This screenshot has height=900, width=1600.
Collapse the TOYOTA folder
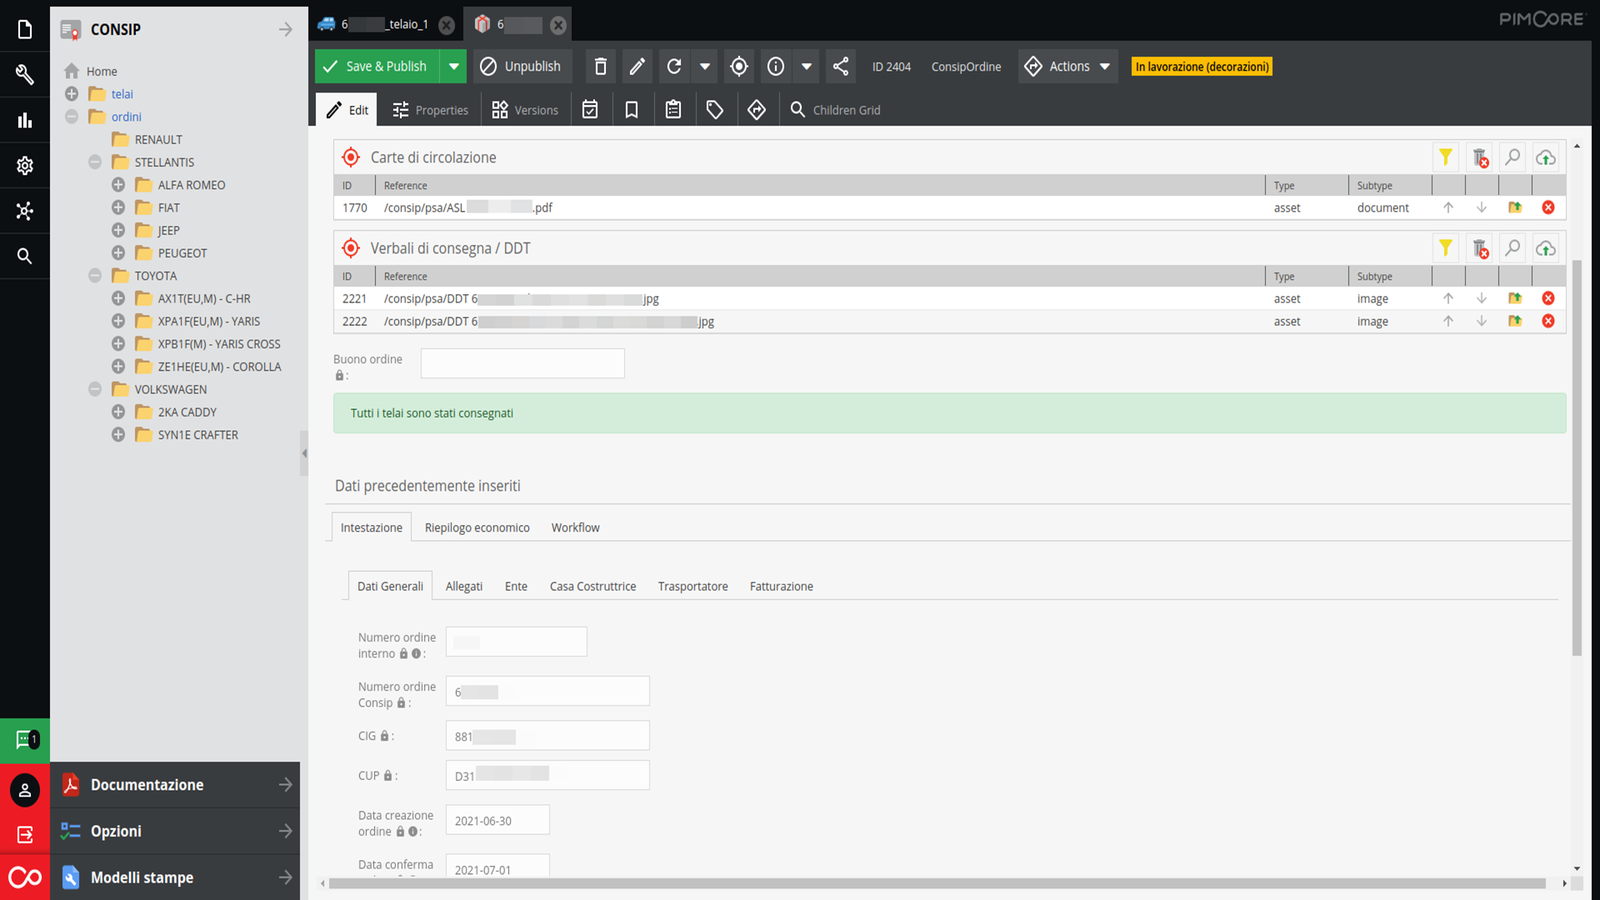[x=95, y=275]
